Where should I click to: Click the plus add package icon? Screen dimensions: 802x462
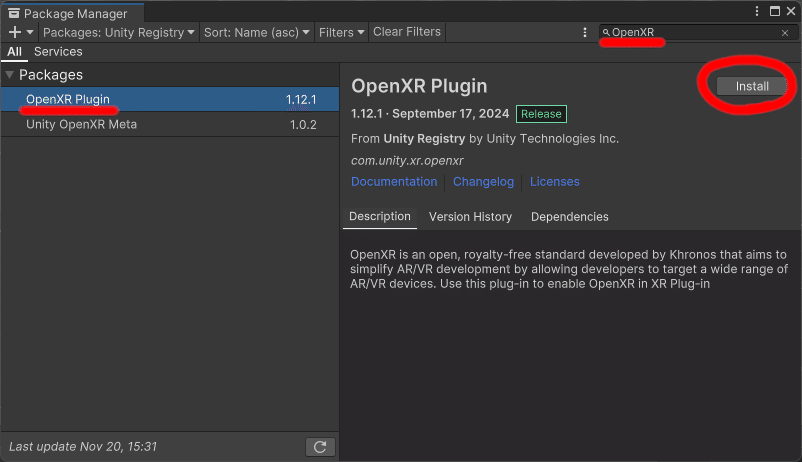pyautogui.click(x=15, y=32)
